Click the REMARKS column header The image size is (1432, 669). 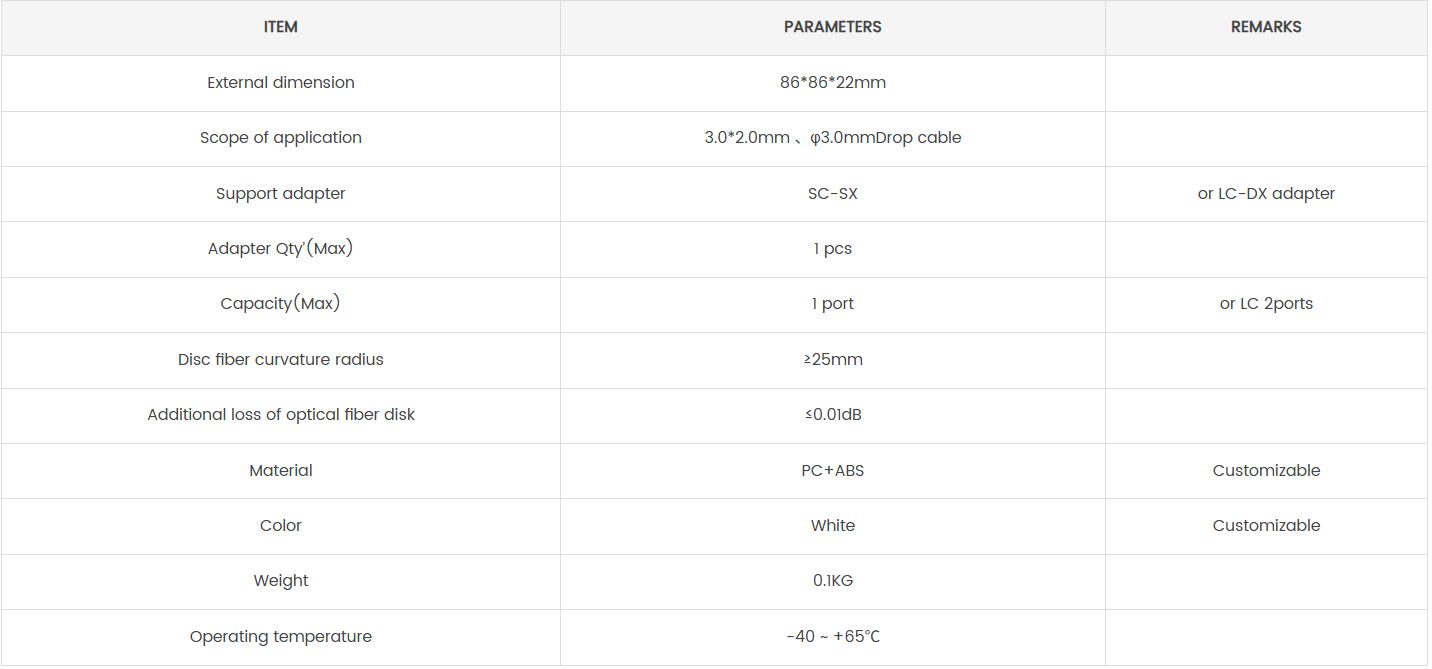pyautogui.click(x=1266, y=27)
